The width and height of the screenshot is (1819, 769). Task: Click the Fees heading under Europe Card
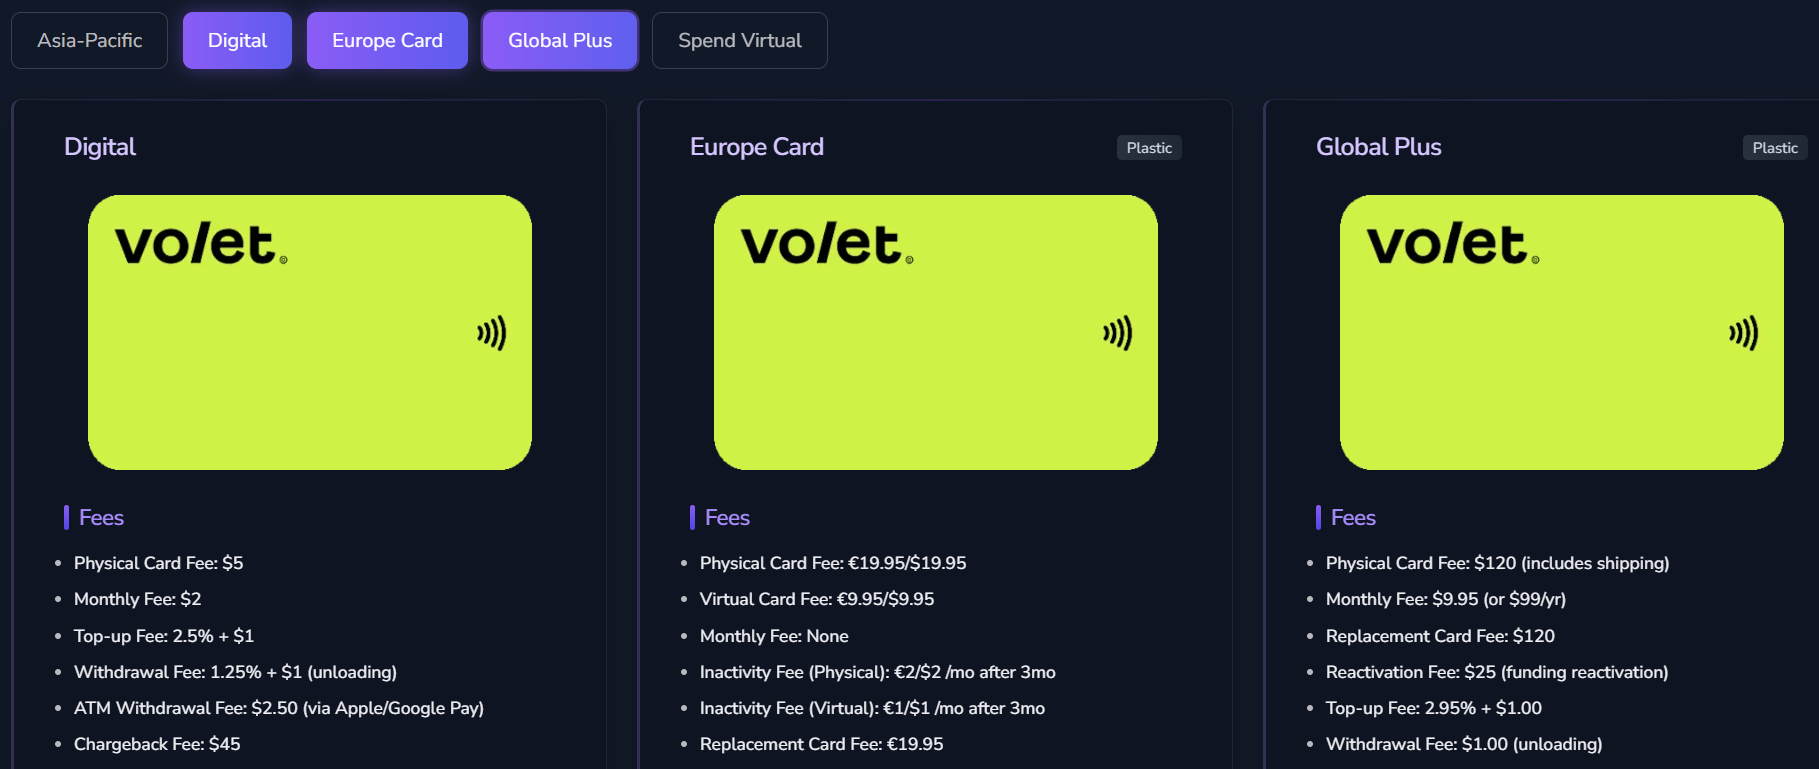click(x=727, y=518)
